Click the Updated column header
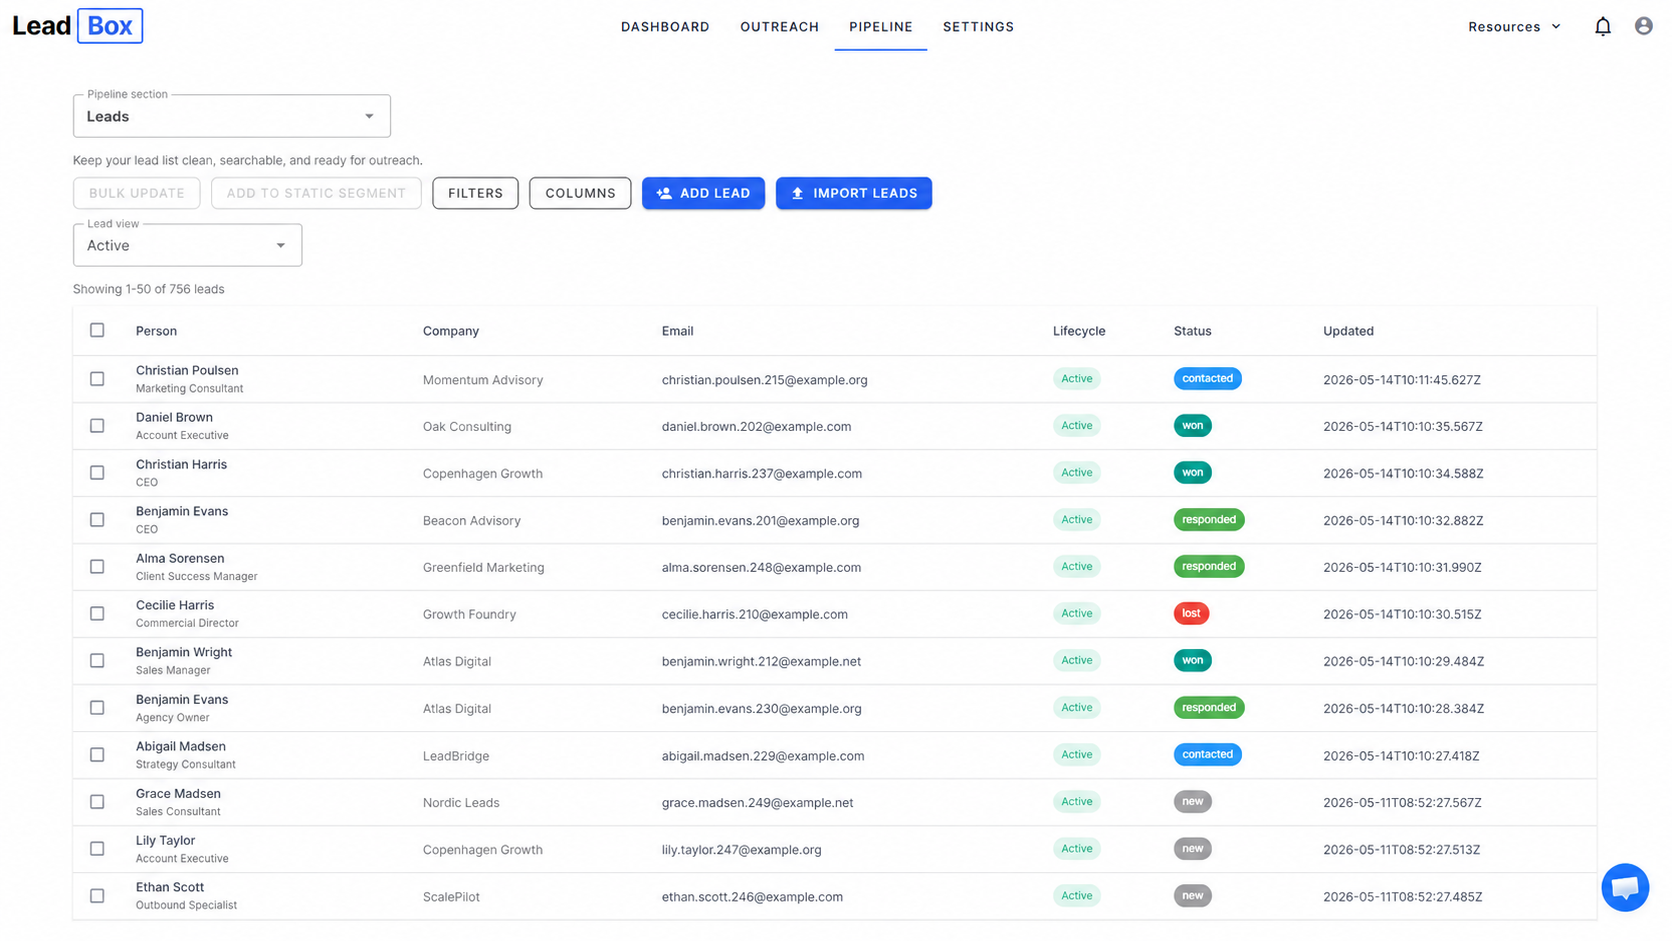Screen dimensions: 1672x941 1348,331
